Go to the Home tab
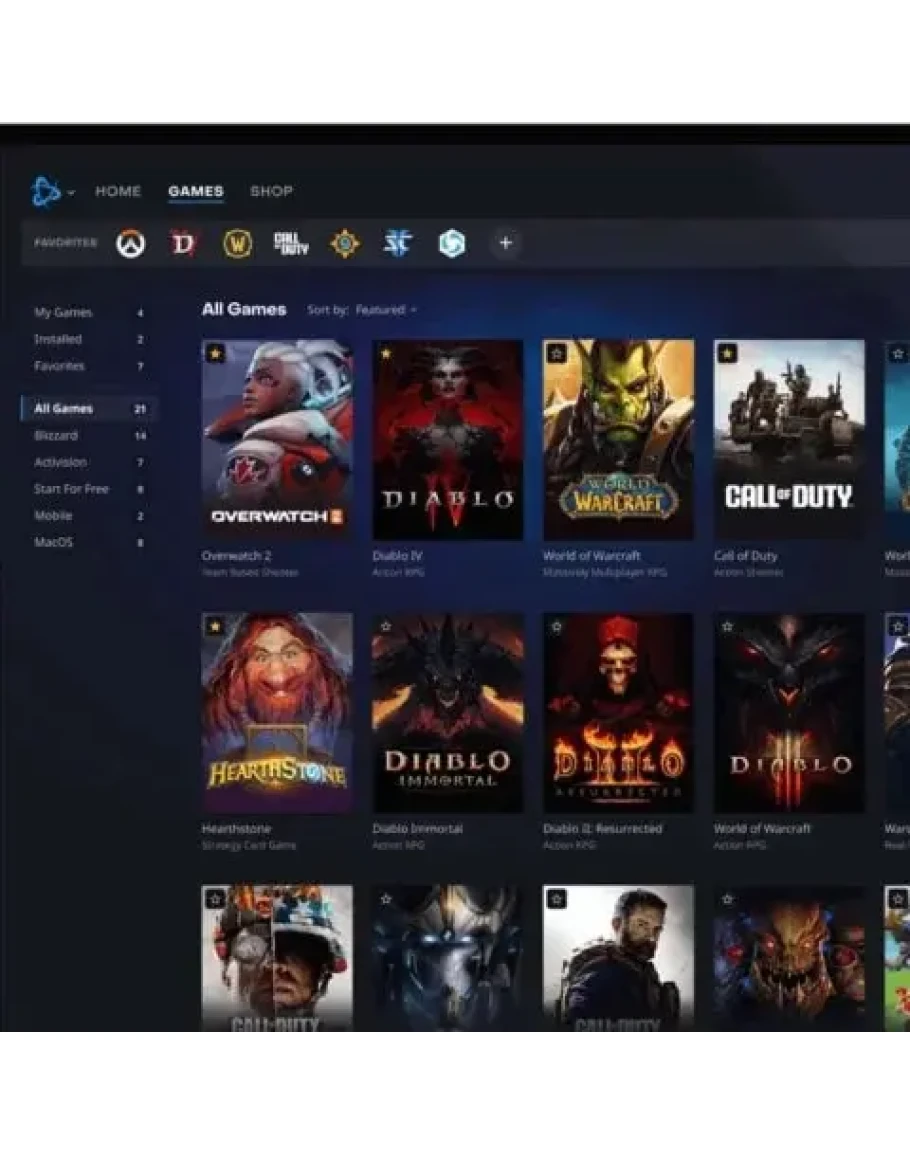Screen dimensions: 910x1155 click(118, 191)
